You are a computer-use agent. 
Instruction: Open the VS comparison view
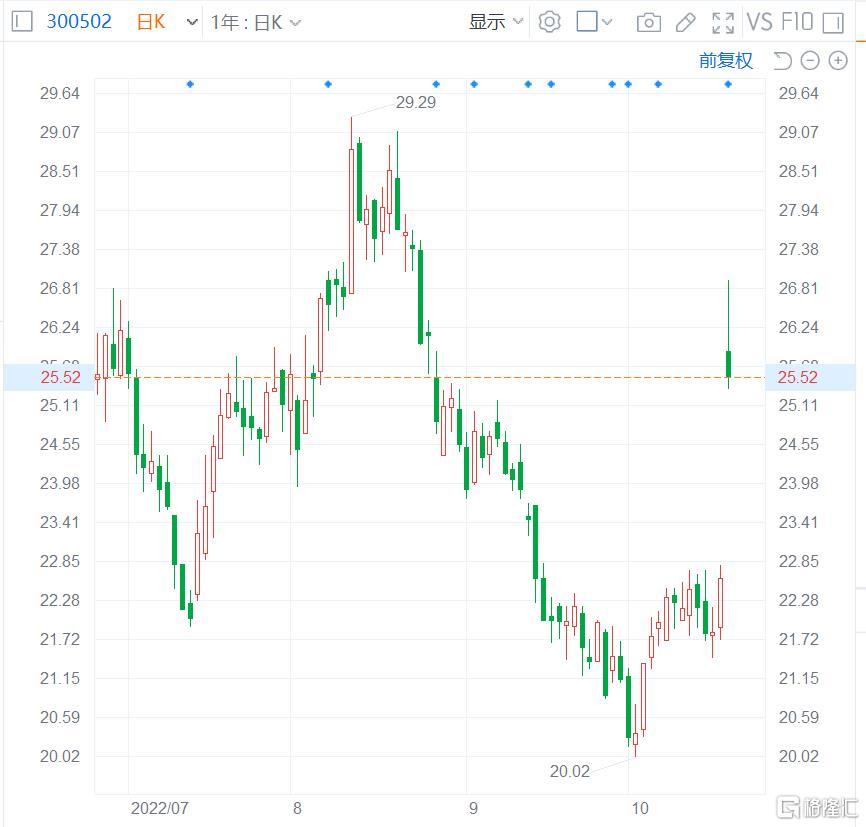coord(759,22)
